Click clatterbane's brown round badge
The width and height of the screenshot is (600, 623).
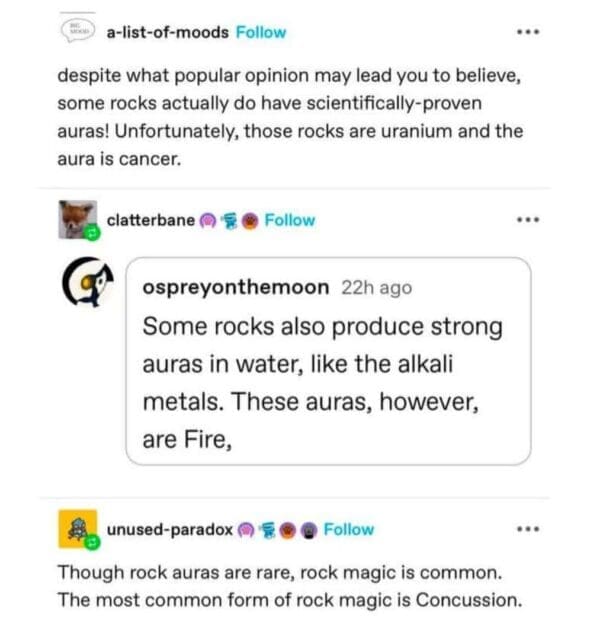pyautogui.click(x=249, y=220)
